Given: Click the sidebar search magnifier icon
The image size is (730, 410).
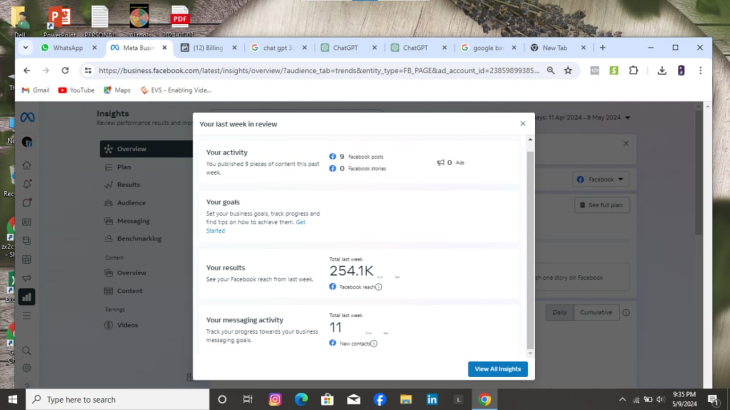Looking at the screenshot, I should [27, 350].
